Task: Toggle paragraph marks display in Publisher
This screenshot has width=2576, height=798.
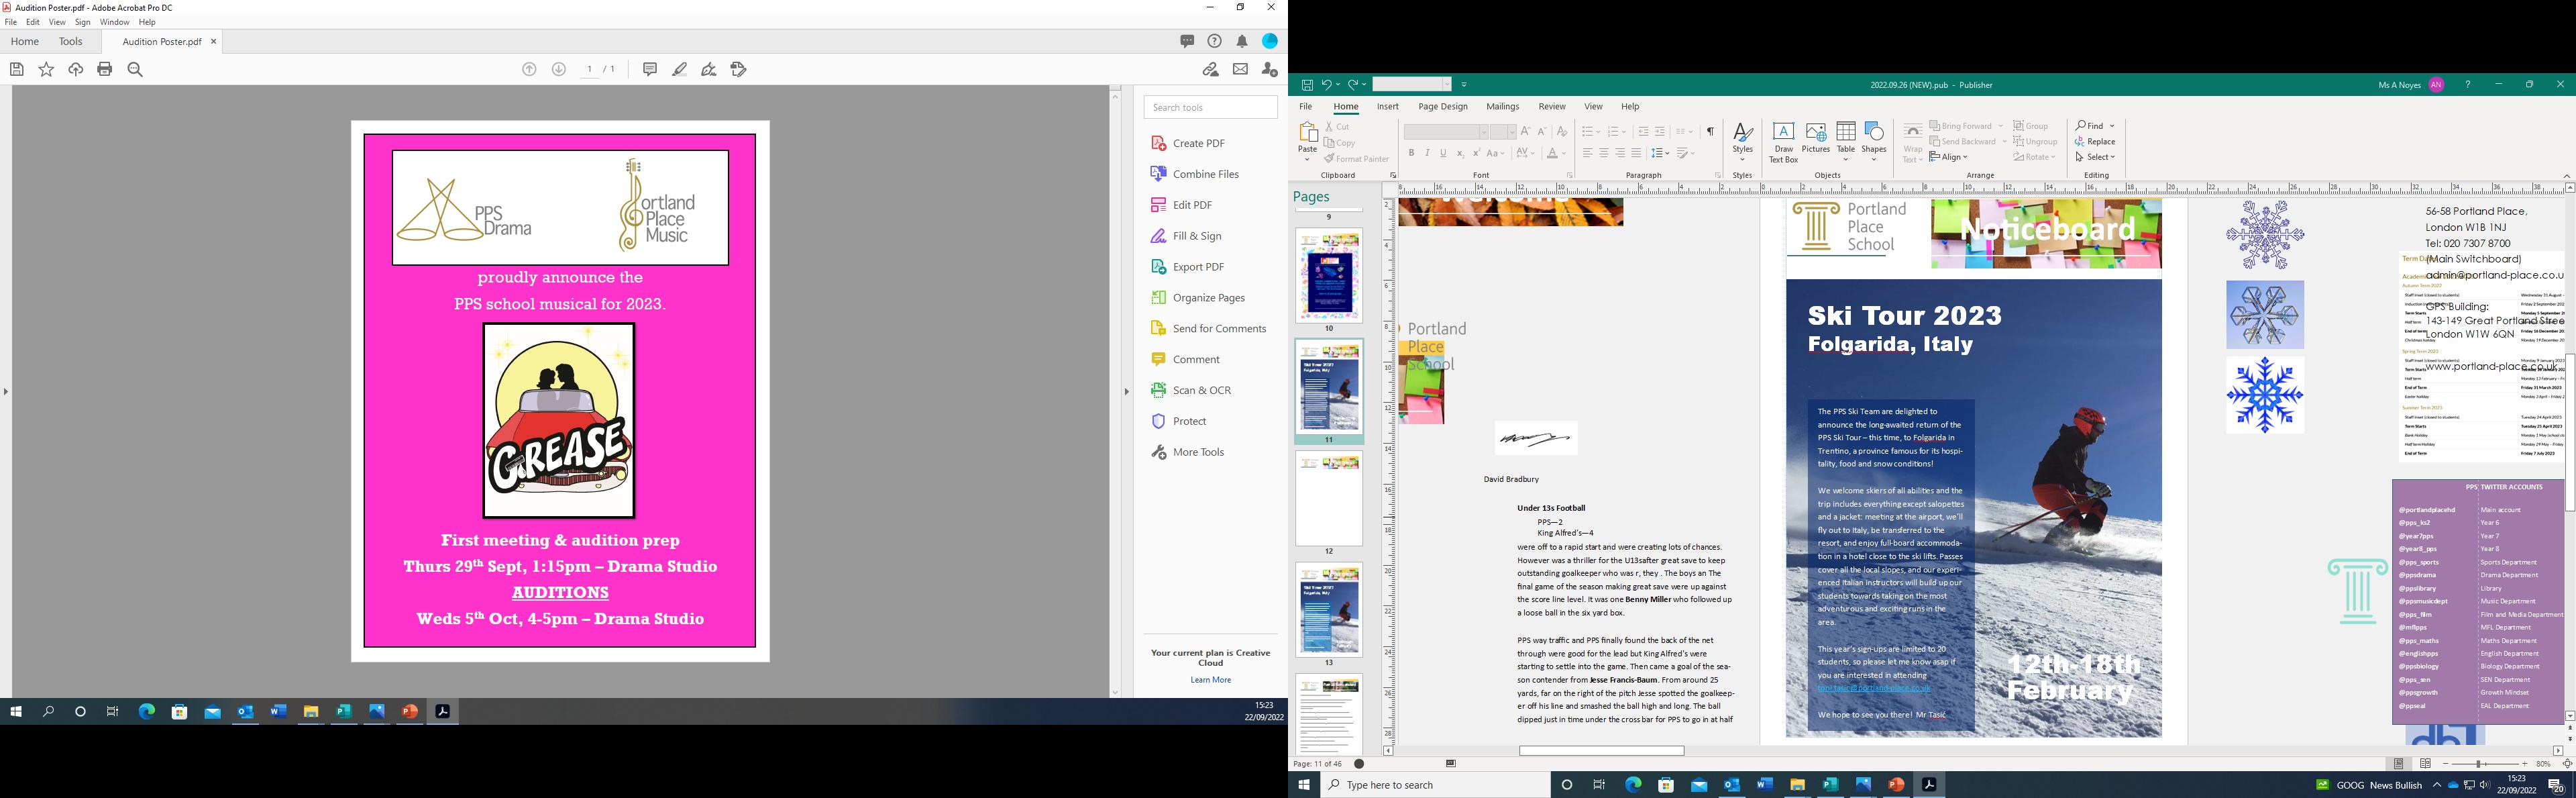Action: click(1710, 132)
